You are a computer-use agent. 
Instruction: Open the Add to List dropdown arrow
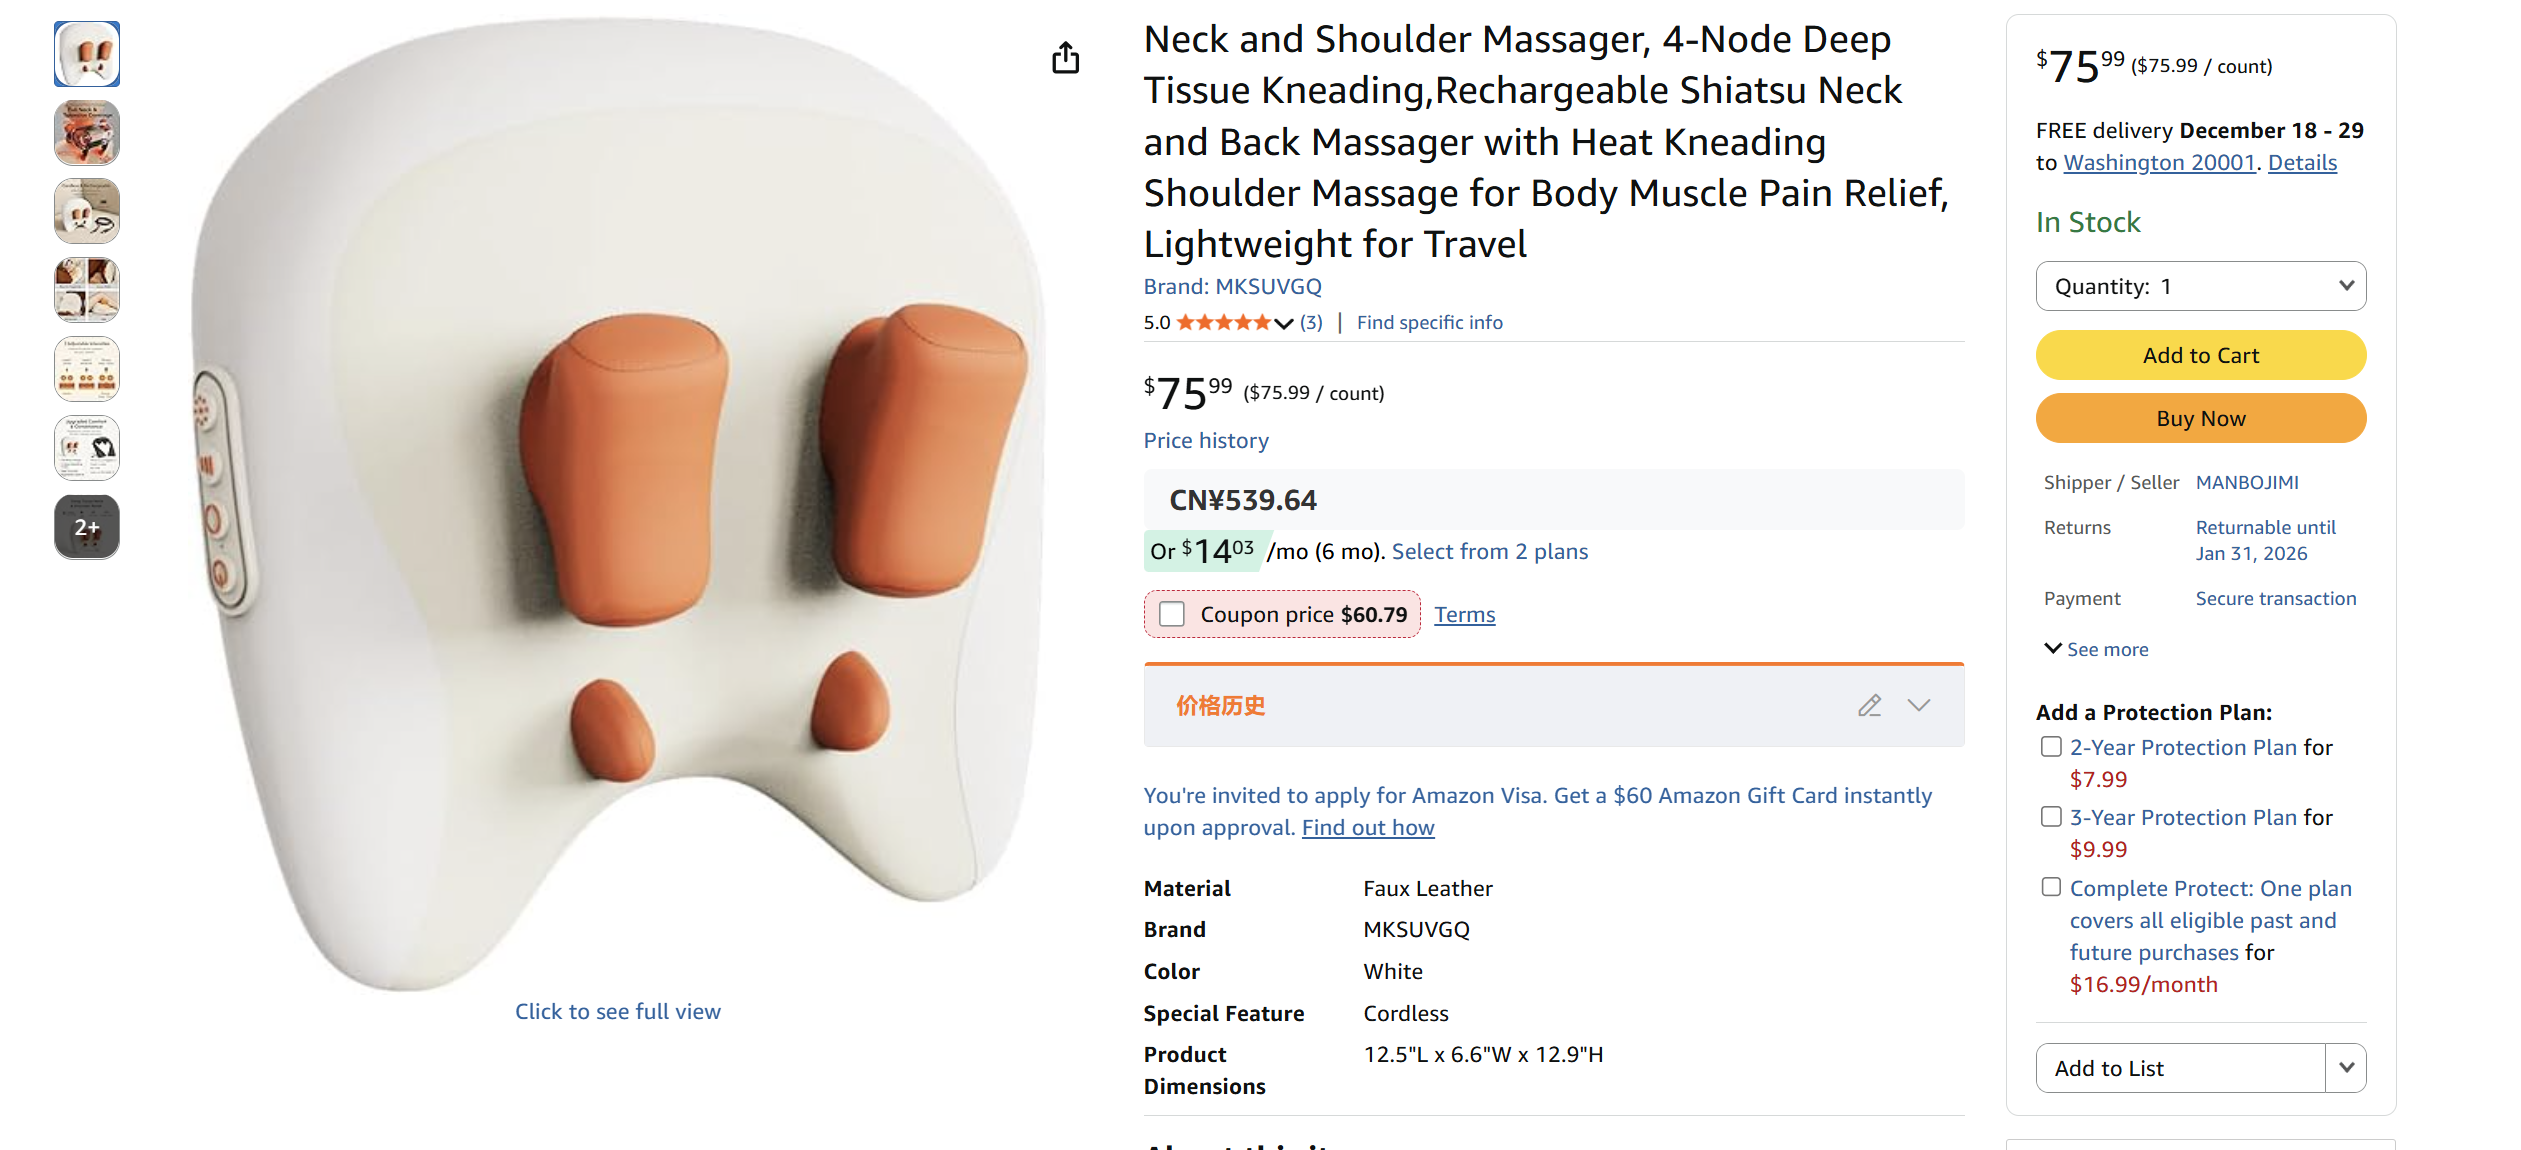[x=2345, y=1067]
